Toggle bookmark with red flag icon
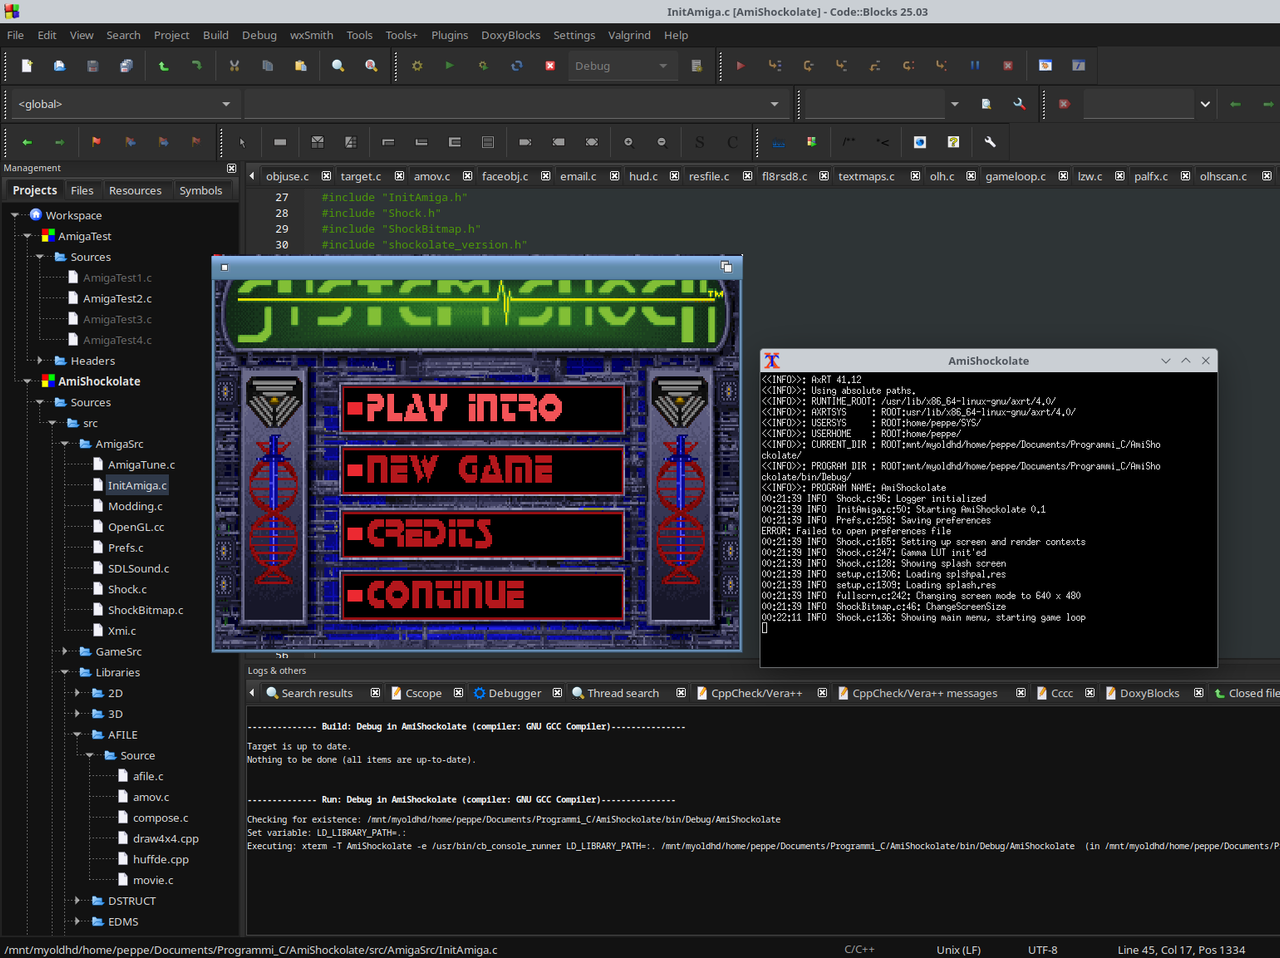 pyautogui.click(x=96, y=142)
